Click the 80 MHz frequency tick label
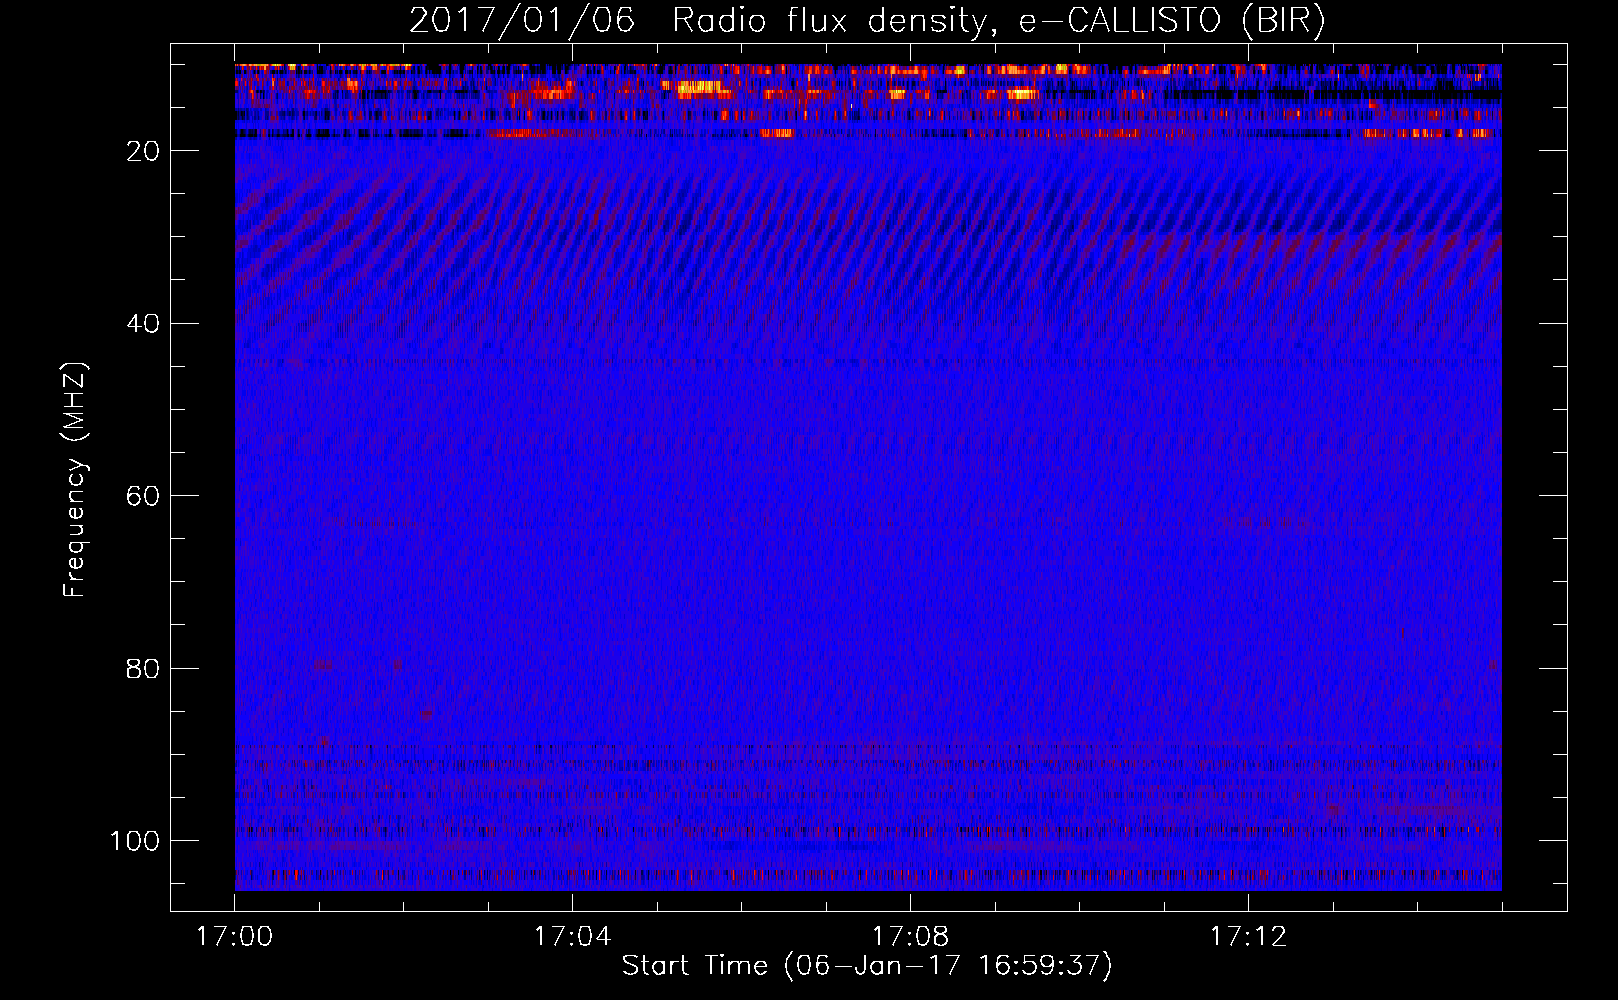The height and width of the screenshot is (1000, 1618). point(143,669)
